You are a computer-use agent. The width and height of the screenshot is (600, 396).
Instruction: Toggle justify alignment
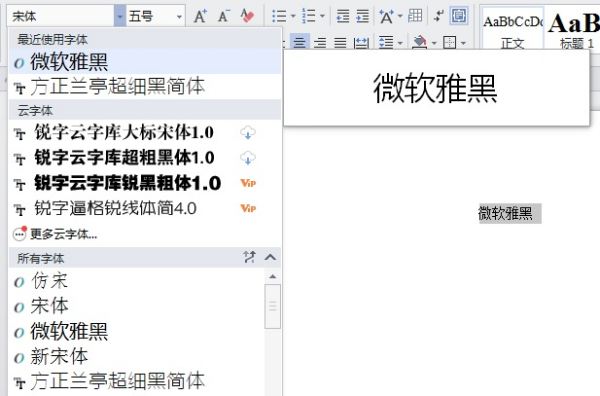pos(340,42)
